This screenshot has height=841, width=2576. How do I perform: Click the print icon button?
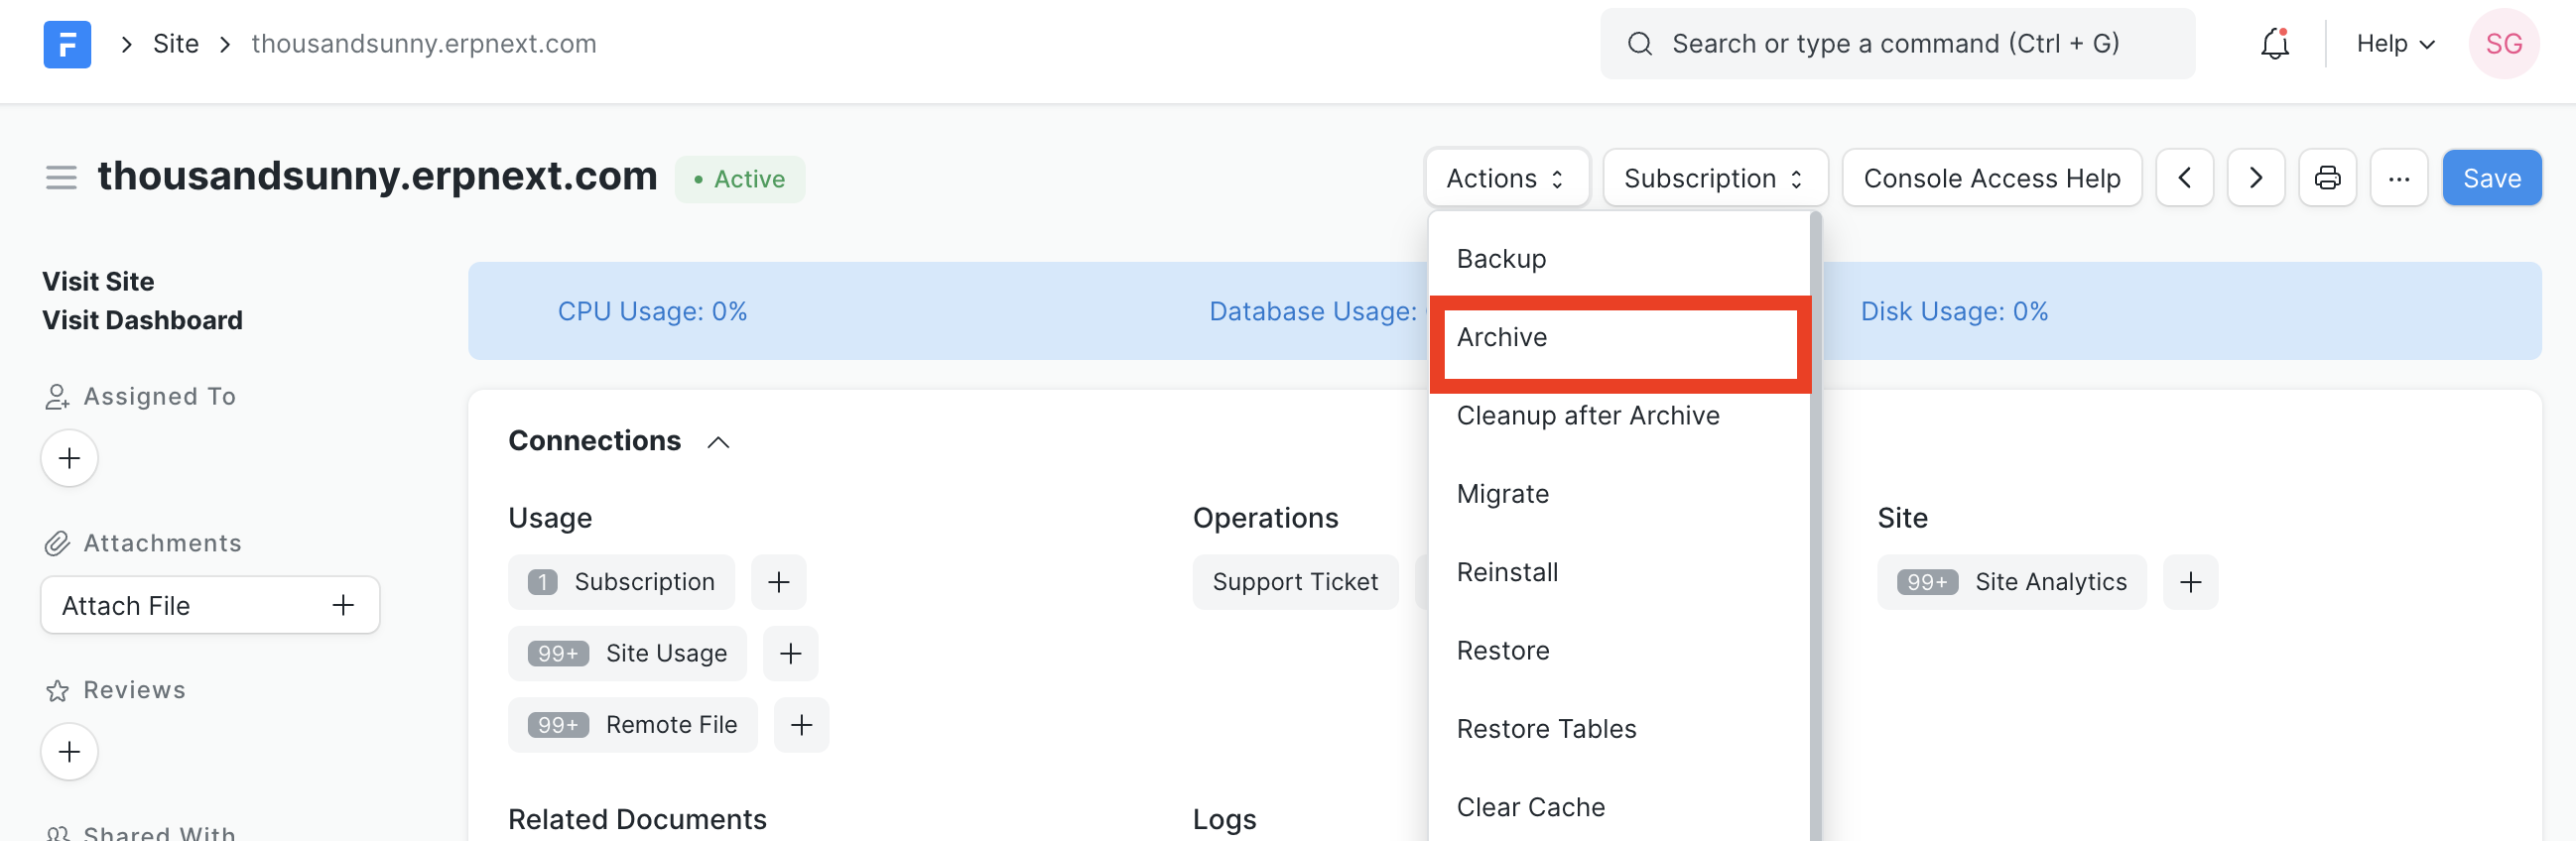click(2327, 178)
